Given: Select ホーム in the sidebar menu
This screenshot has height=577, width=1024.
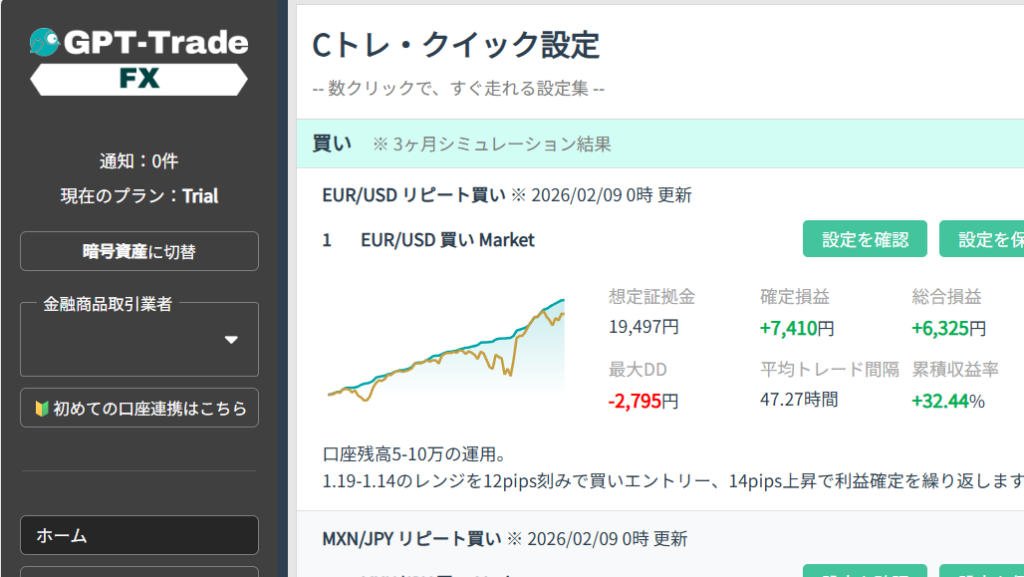Looking at the screenshot, I should (139, 535).
